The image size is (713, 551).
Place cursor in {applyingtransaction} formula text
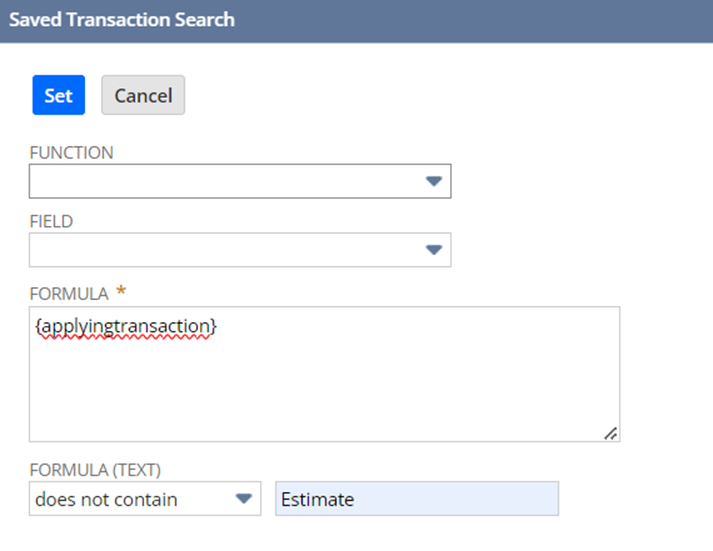click(125, 326)
